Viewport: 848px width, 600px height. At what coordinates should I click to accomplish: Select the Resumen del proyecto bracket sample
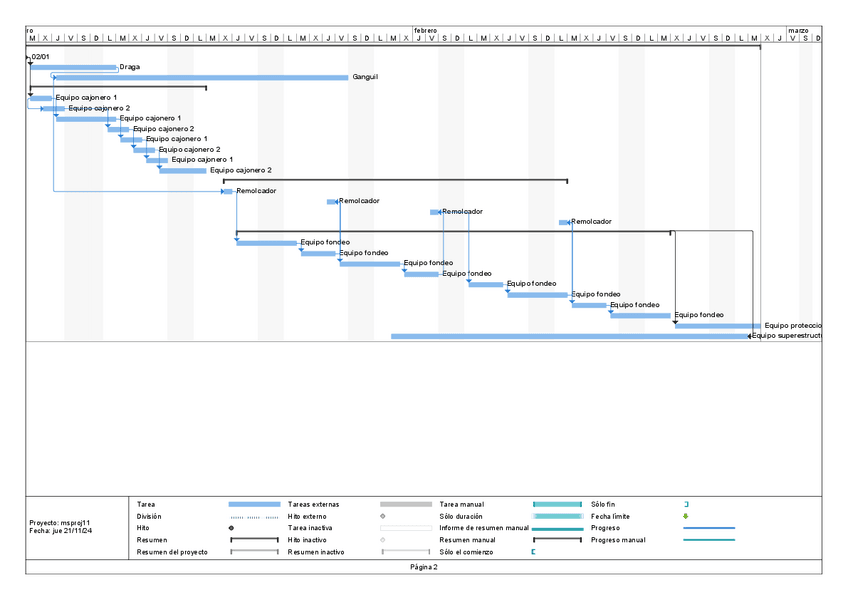[254, 552]
